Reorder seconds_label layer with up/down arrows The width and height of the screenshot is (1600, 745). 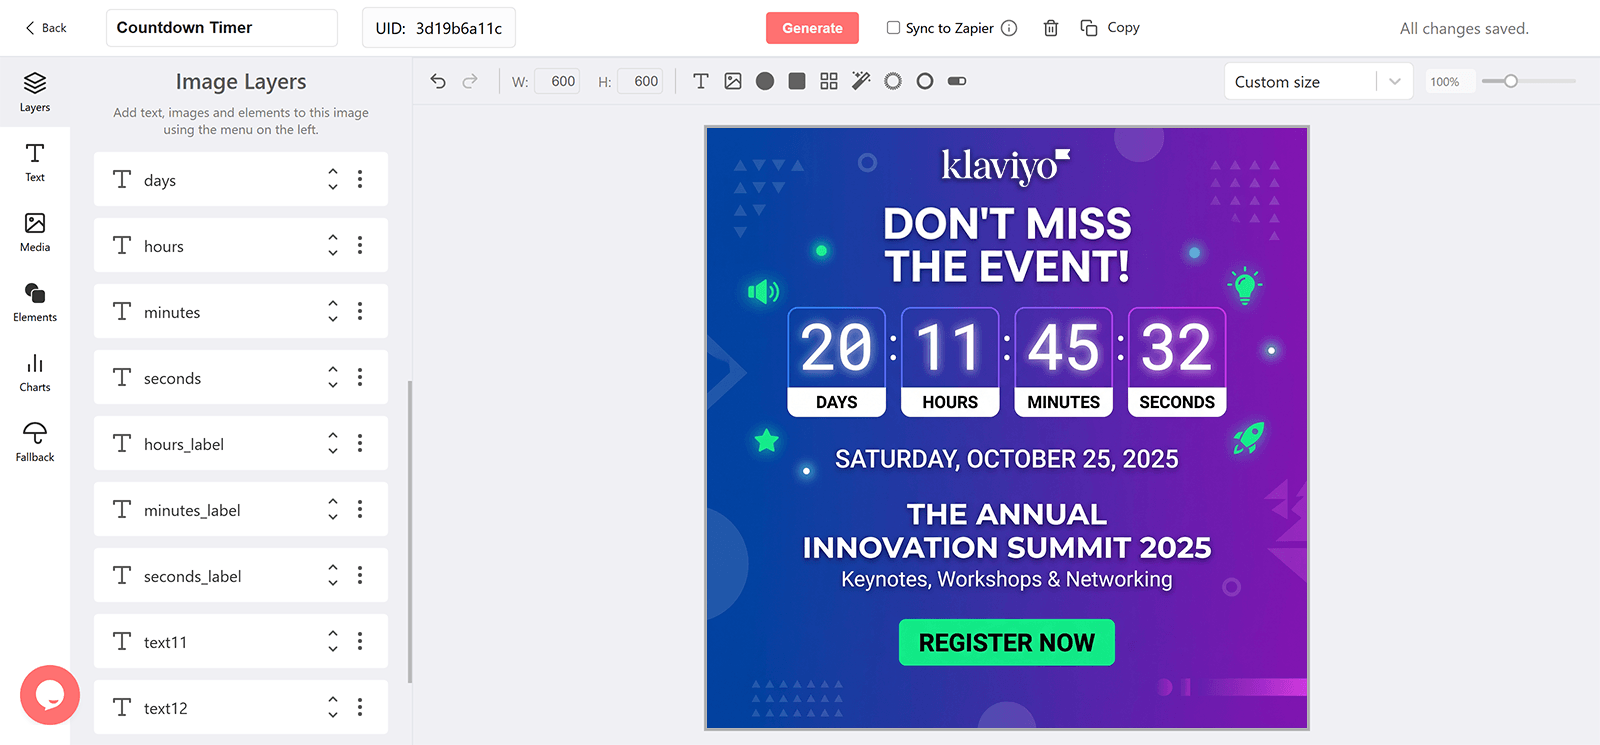pos(333,575)
